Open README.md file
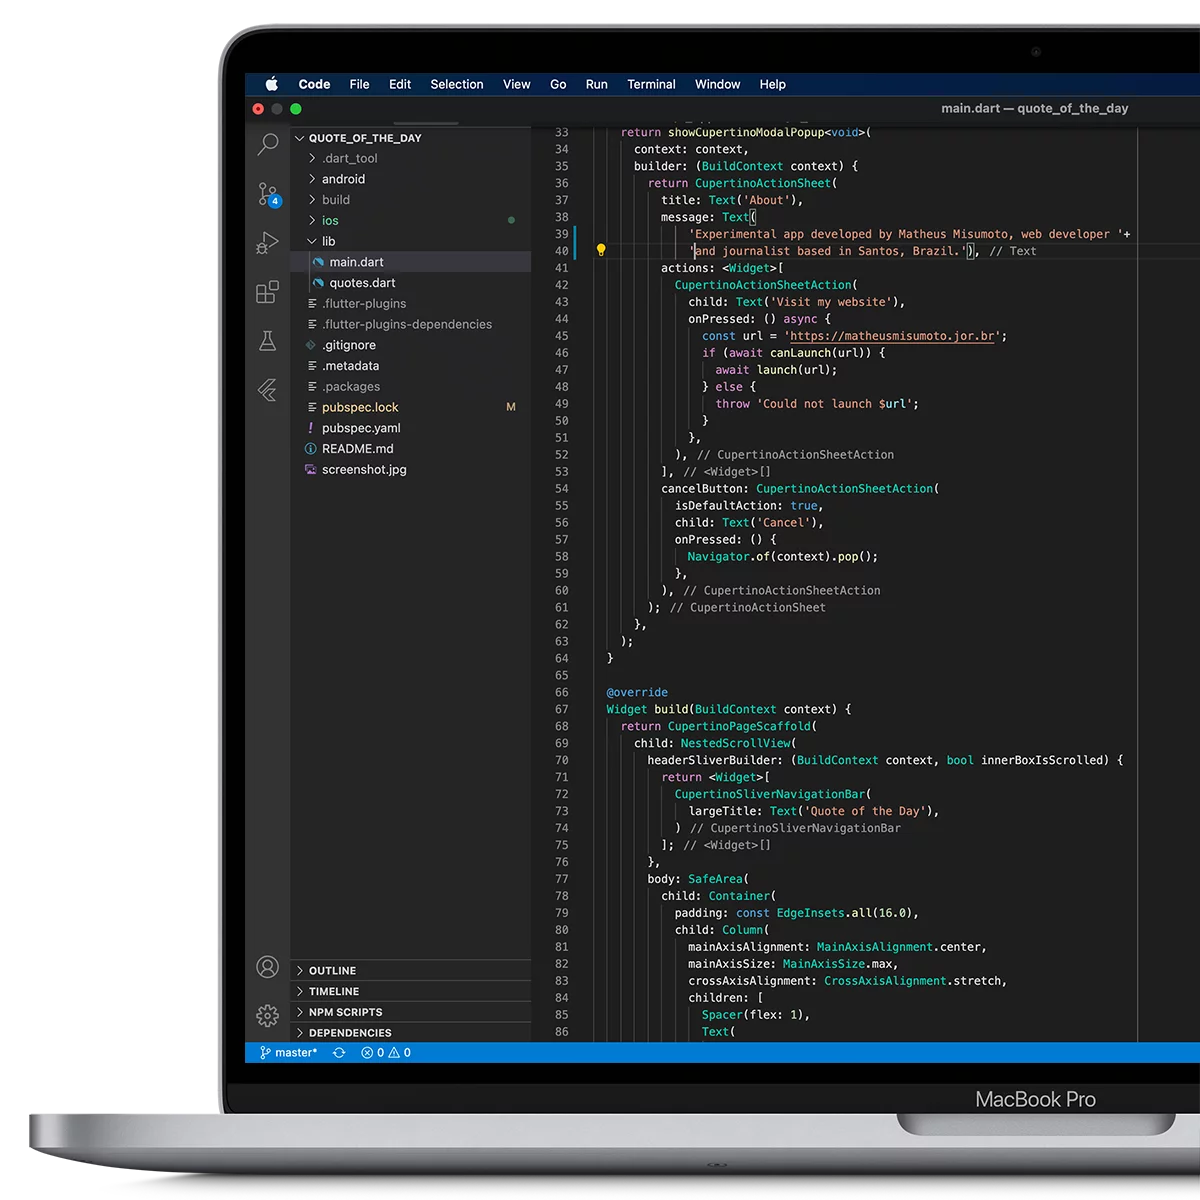The width and height of the screenshot is (1200, 1200). 410,449
